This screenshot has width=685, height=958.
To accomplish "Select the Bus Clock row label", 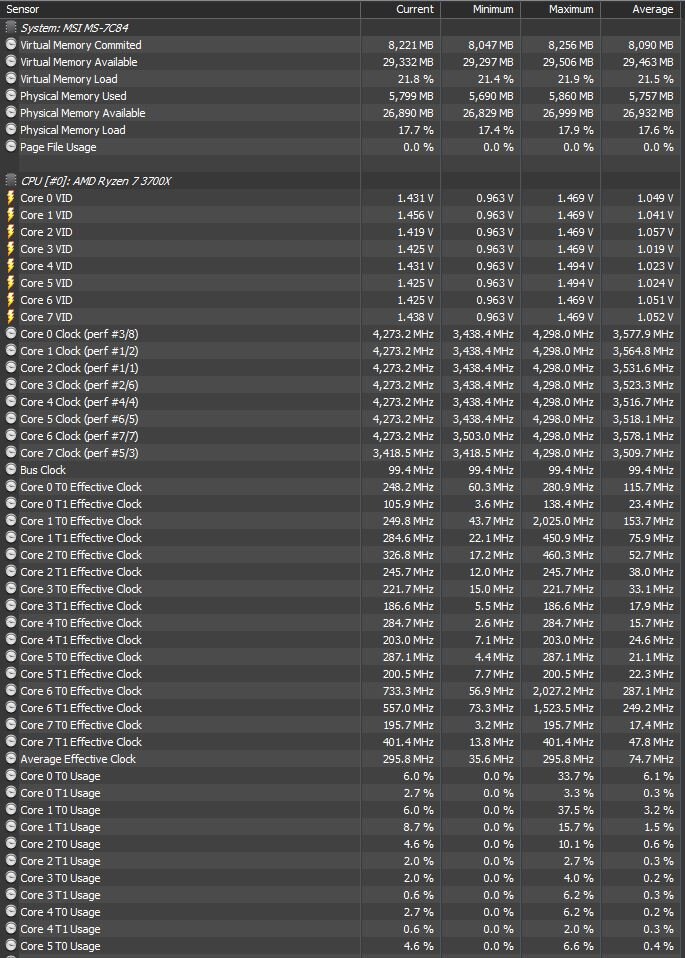I will point(43,470).
